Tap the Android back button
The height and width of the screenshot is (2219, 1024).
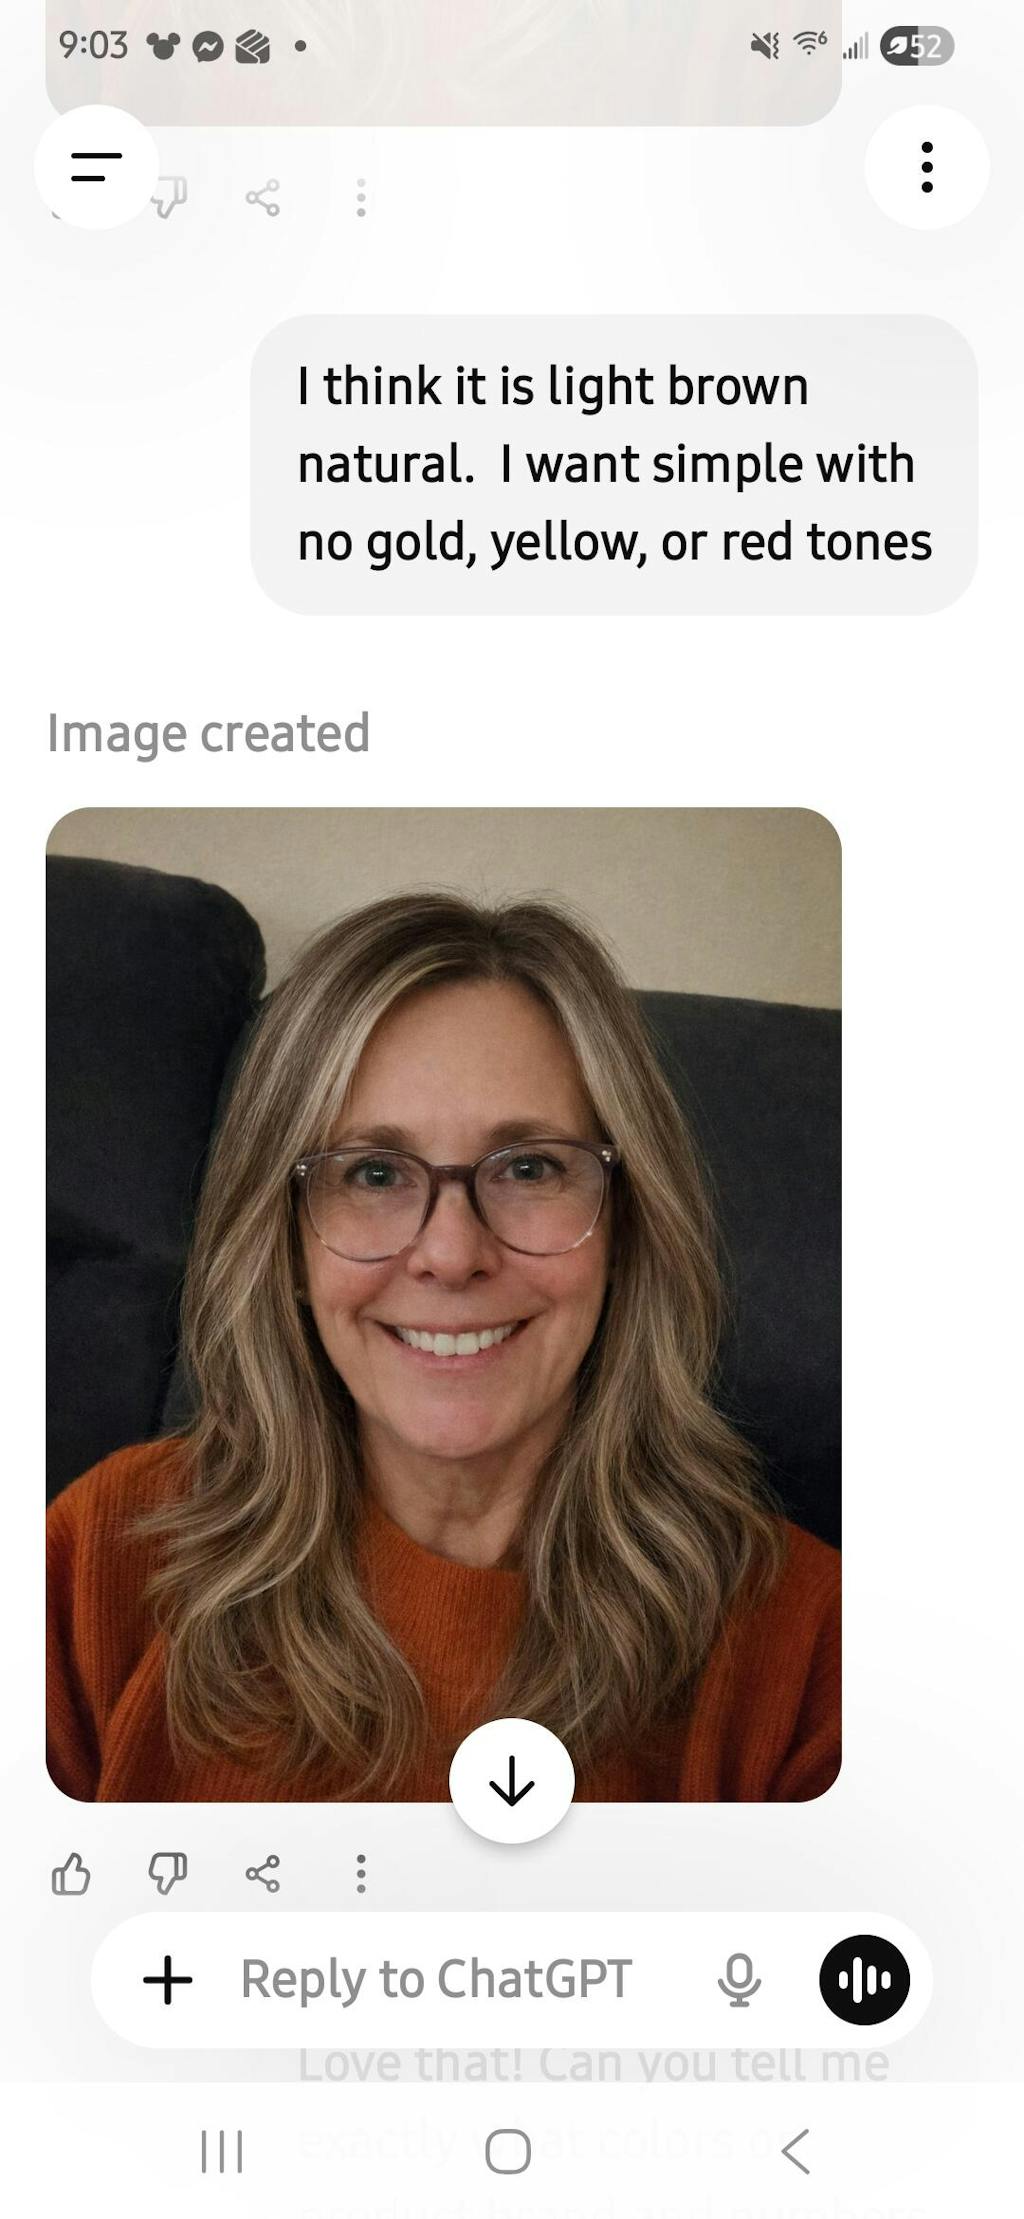795,2152
